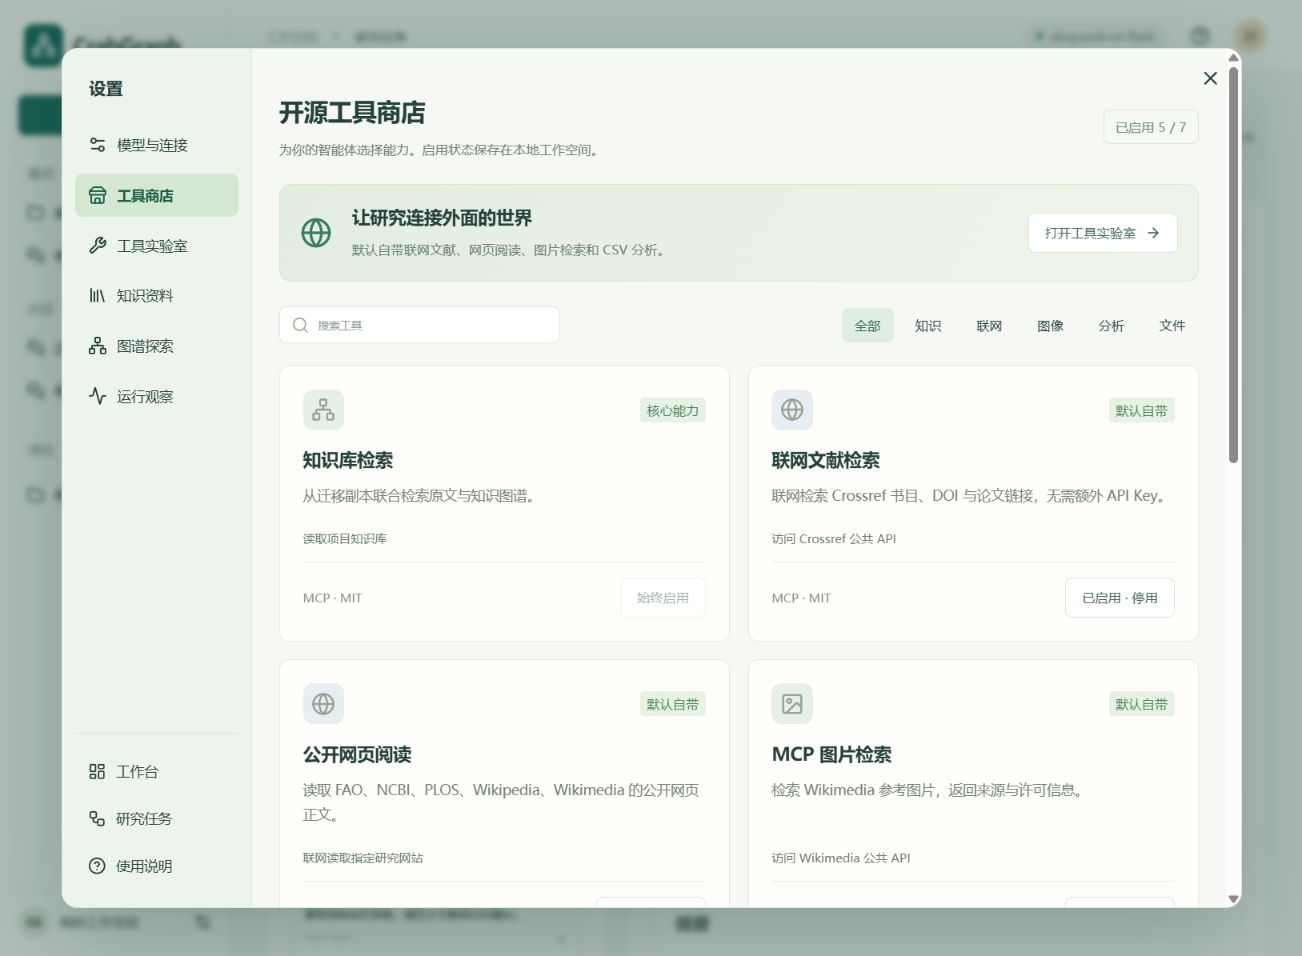This screenshot has height=956, width=1302.
Task: Click the 工具实验室 wrench icon
Action: point(97,245)
